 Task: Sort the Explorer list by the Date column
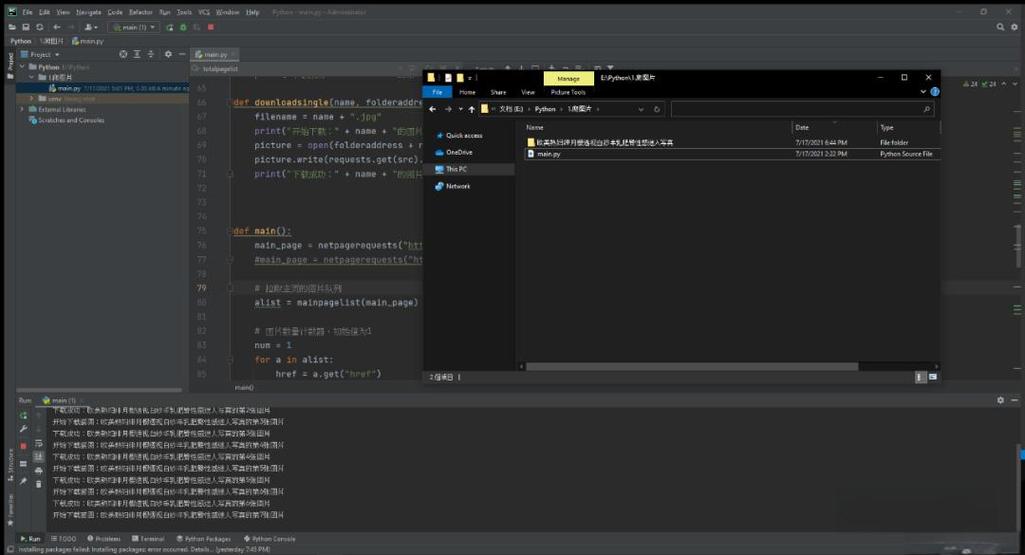point(833,127)
